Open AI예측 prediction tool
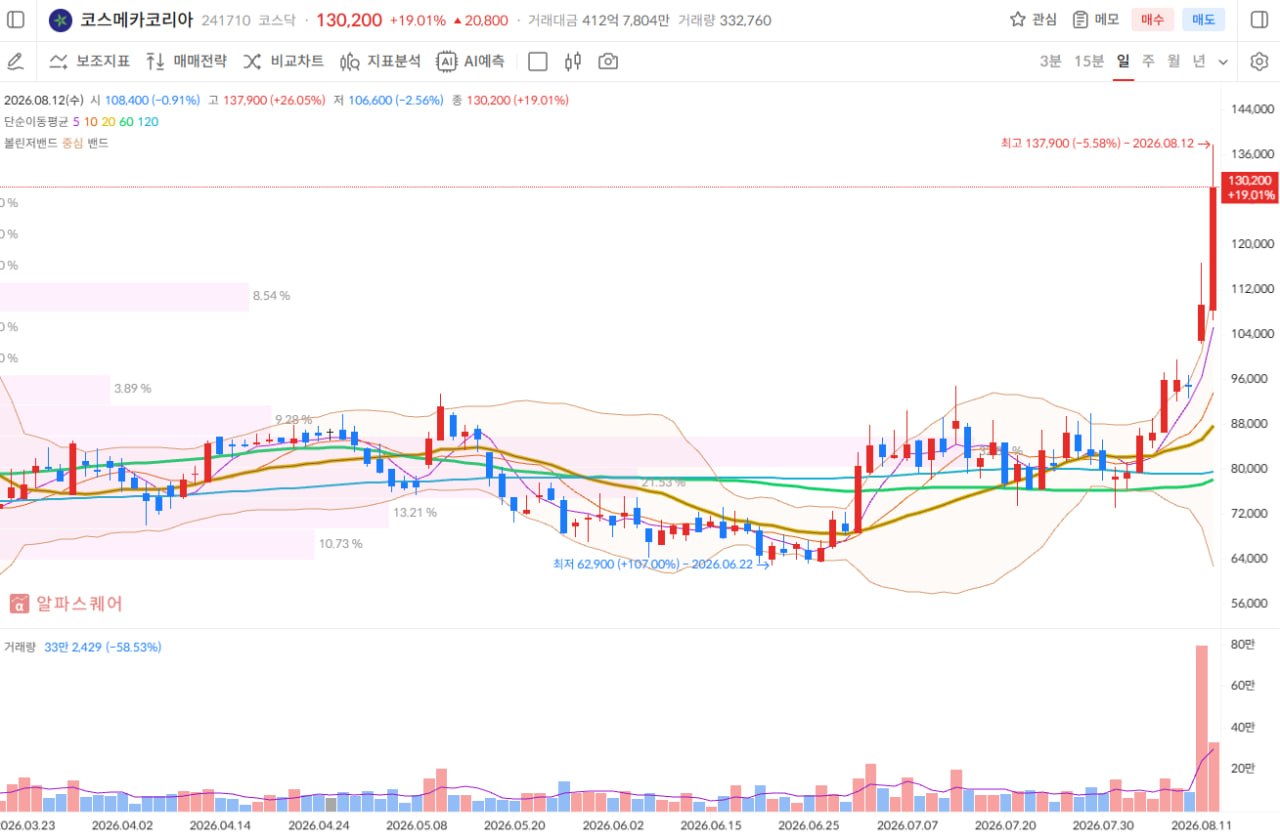 click(x=470, y=62)
